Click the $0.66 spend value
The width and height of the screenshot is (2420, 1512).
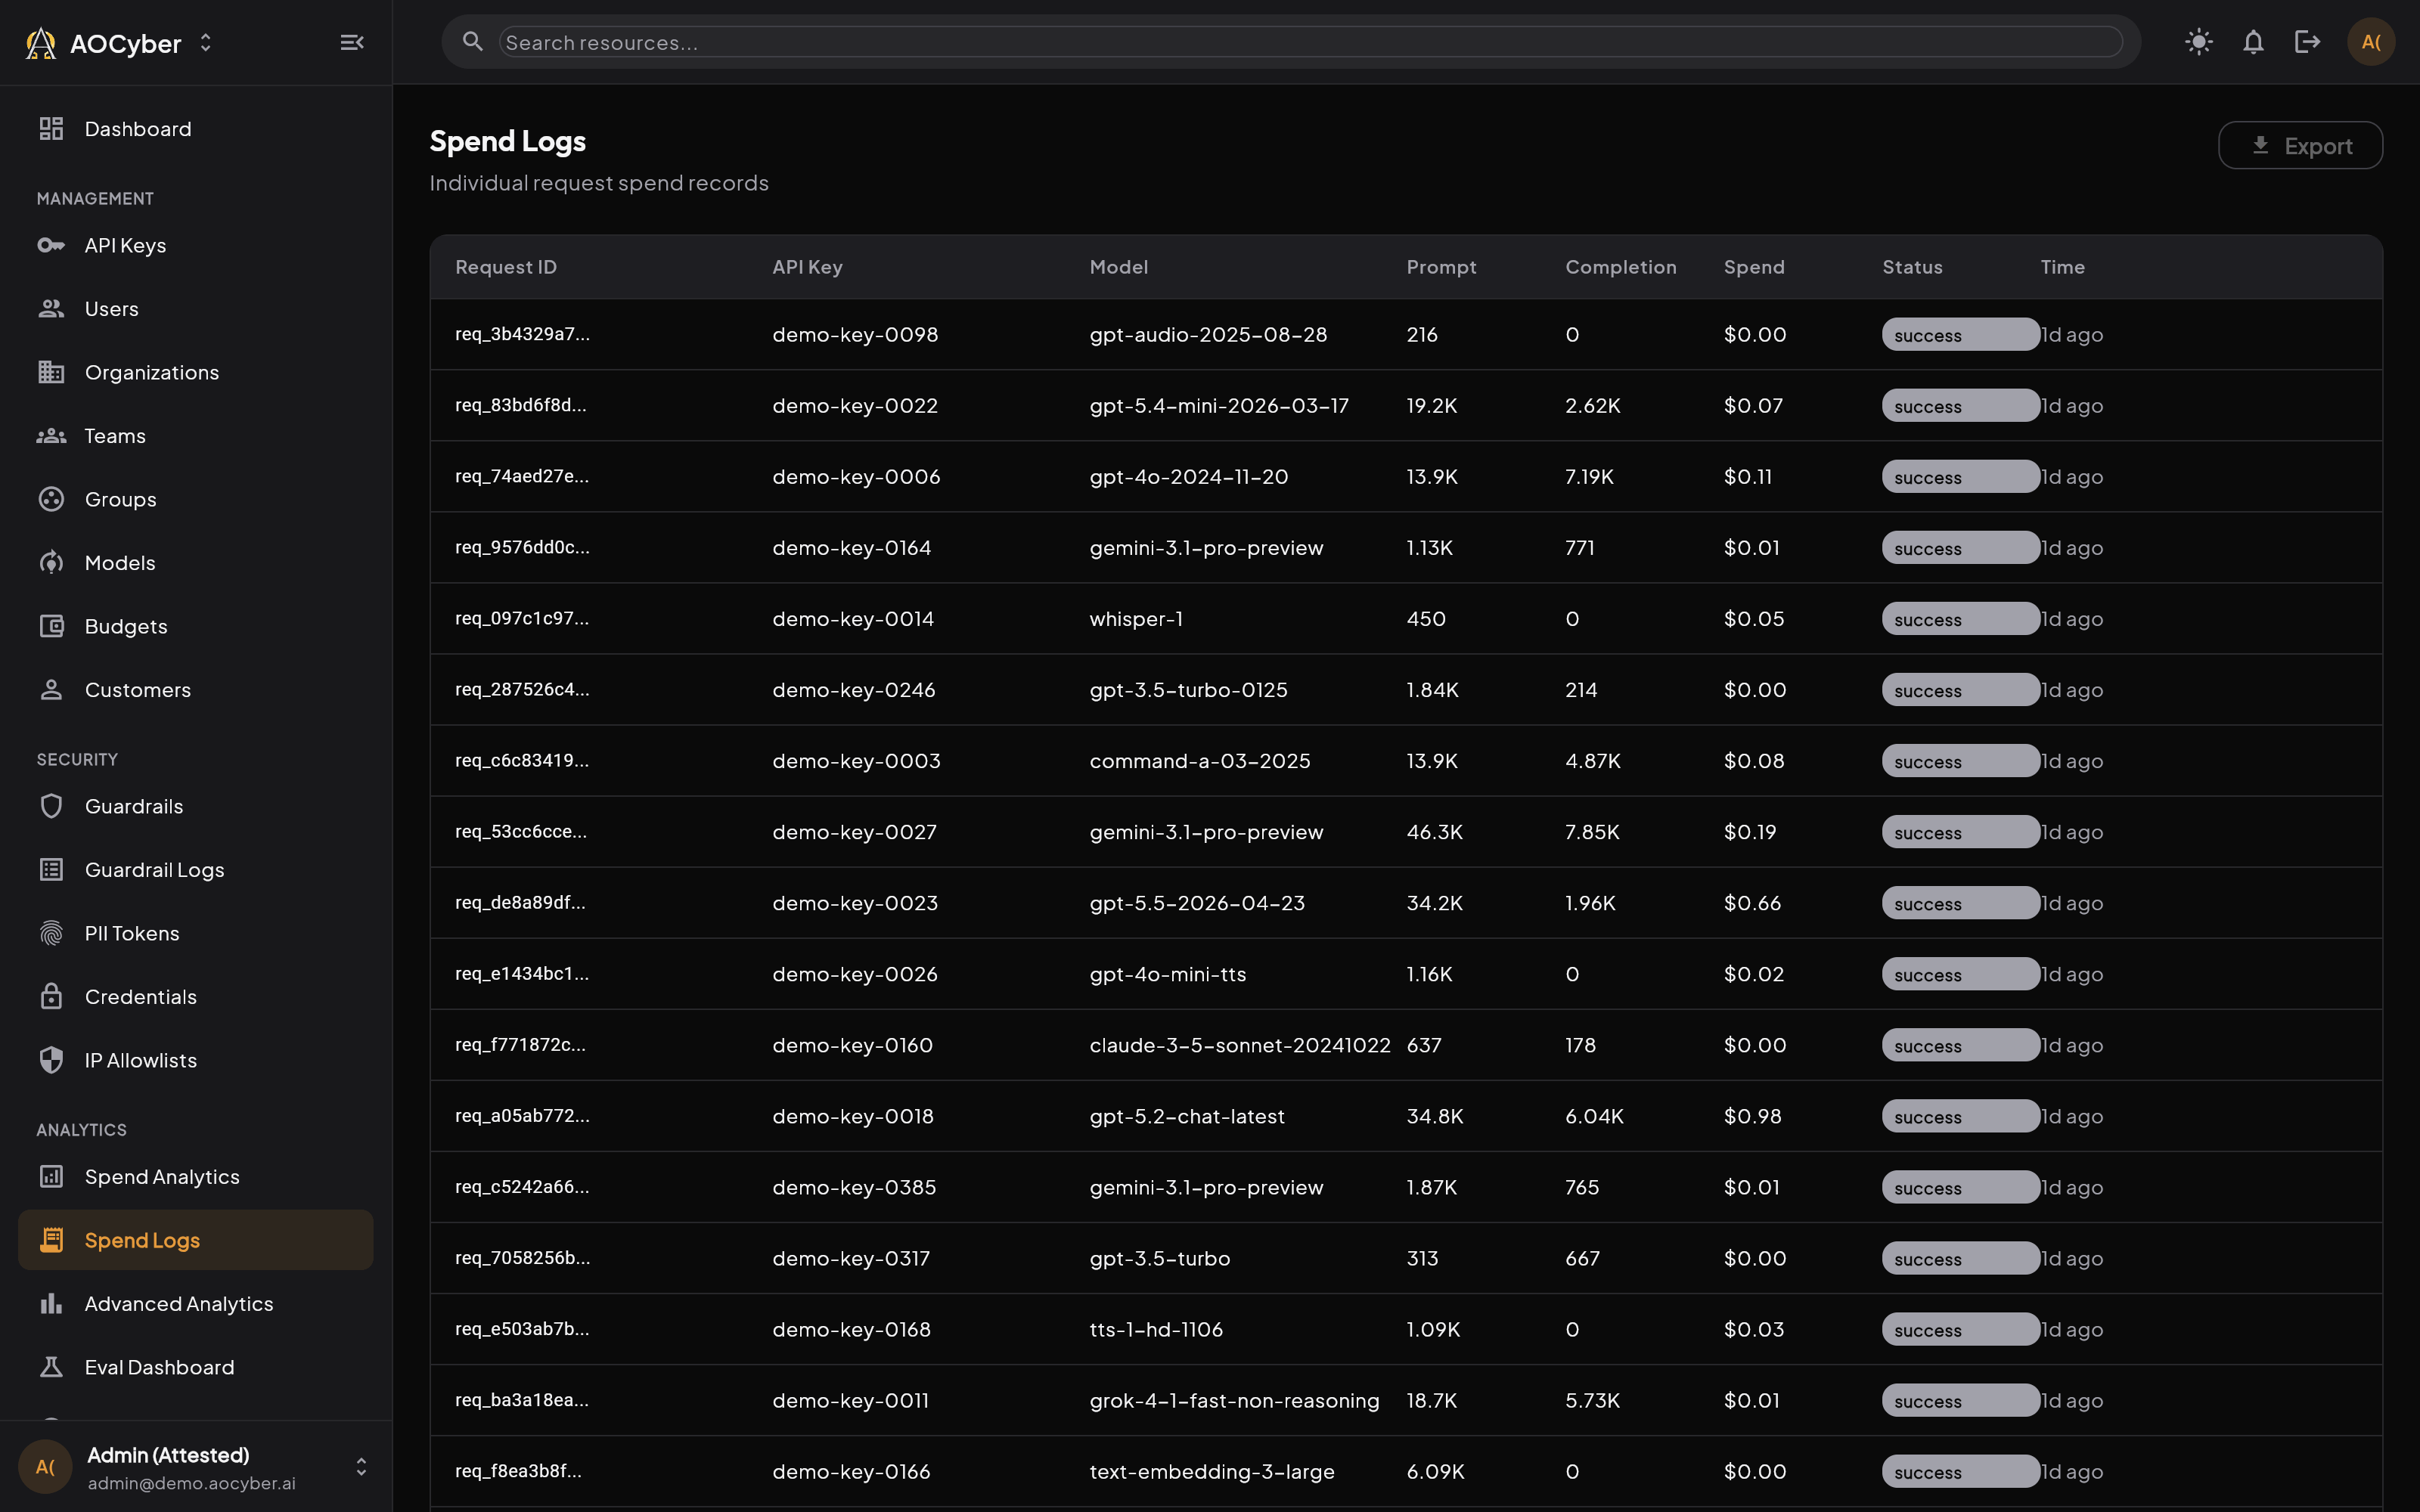[1752, 903]
